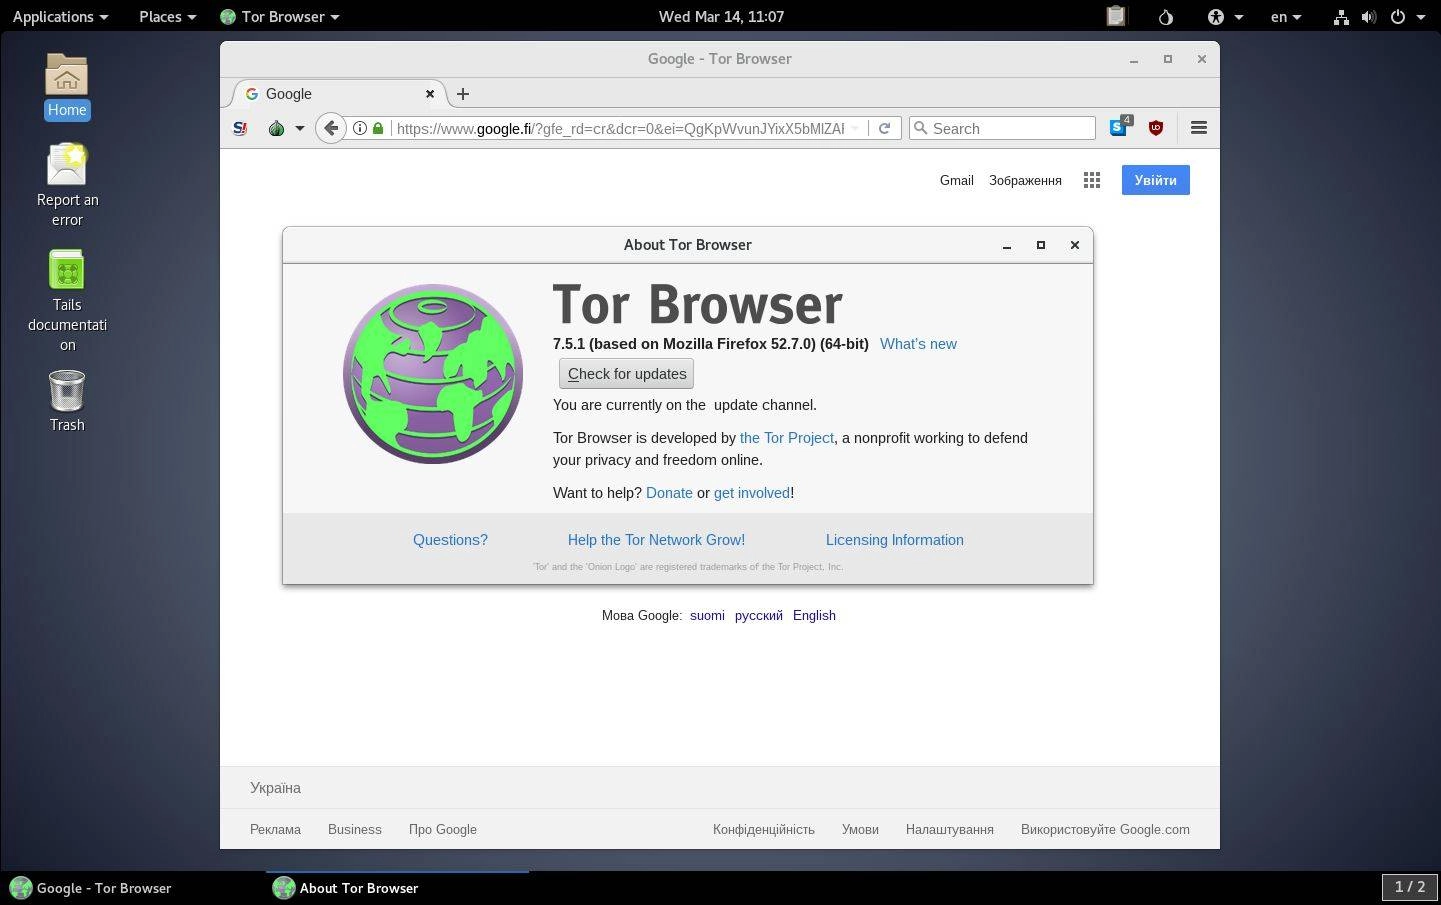
Task: Click the green padlock in the URL bar
Action: pos(378,128)
